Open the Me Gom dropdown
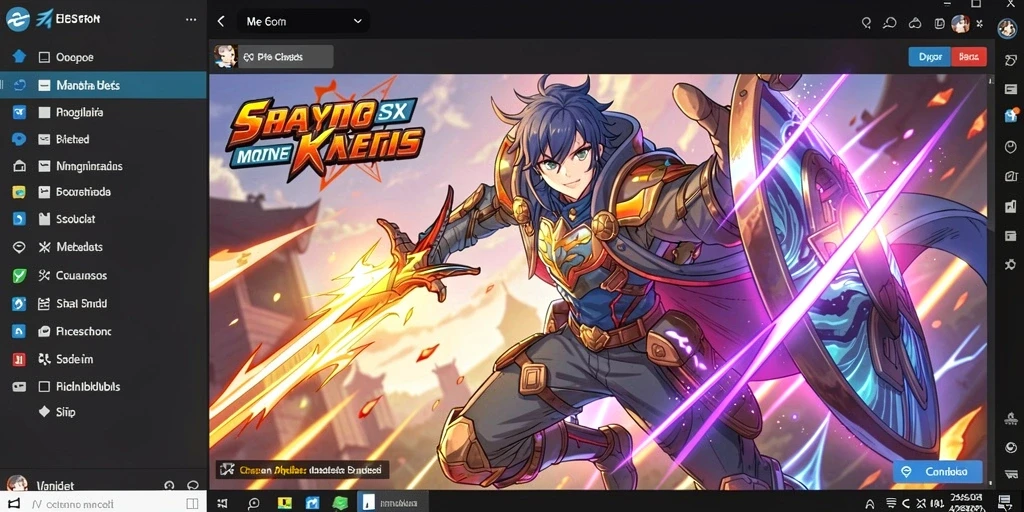The width and height of the screenshot is (1024, 512). [x=304, y=22]
